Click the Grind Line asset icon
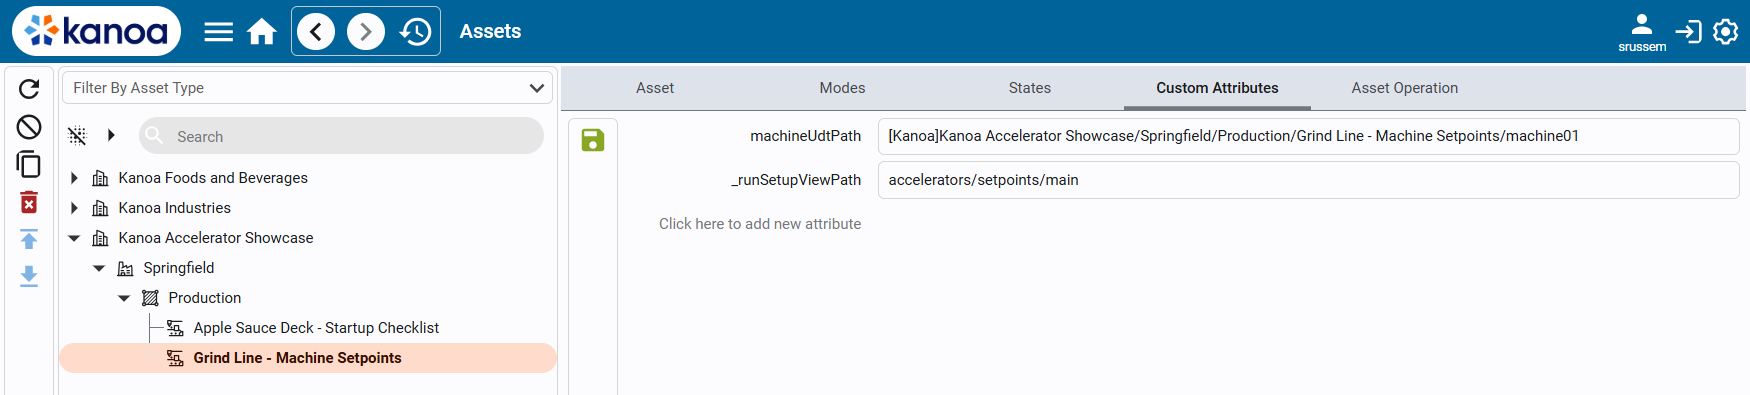This screenshot has height=395, width=1750. [175, 358]
